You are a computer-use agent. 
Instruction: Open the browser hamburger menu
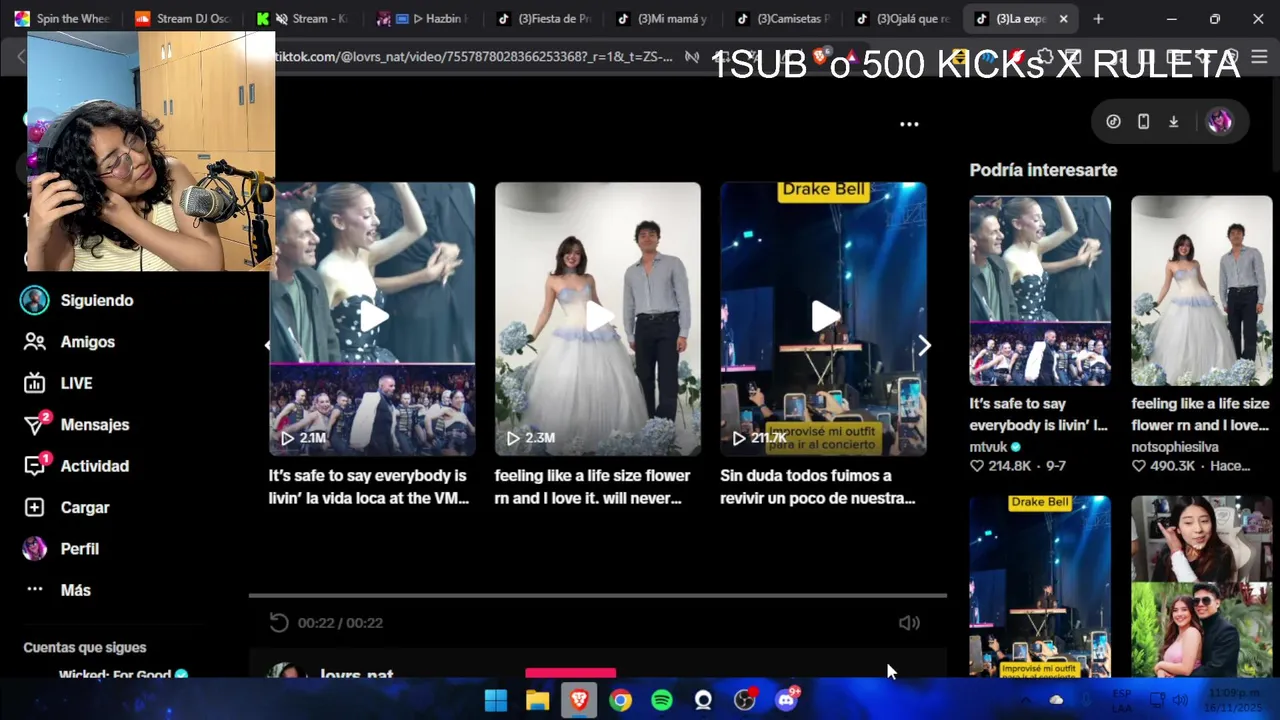pos(1259,57)
